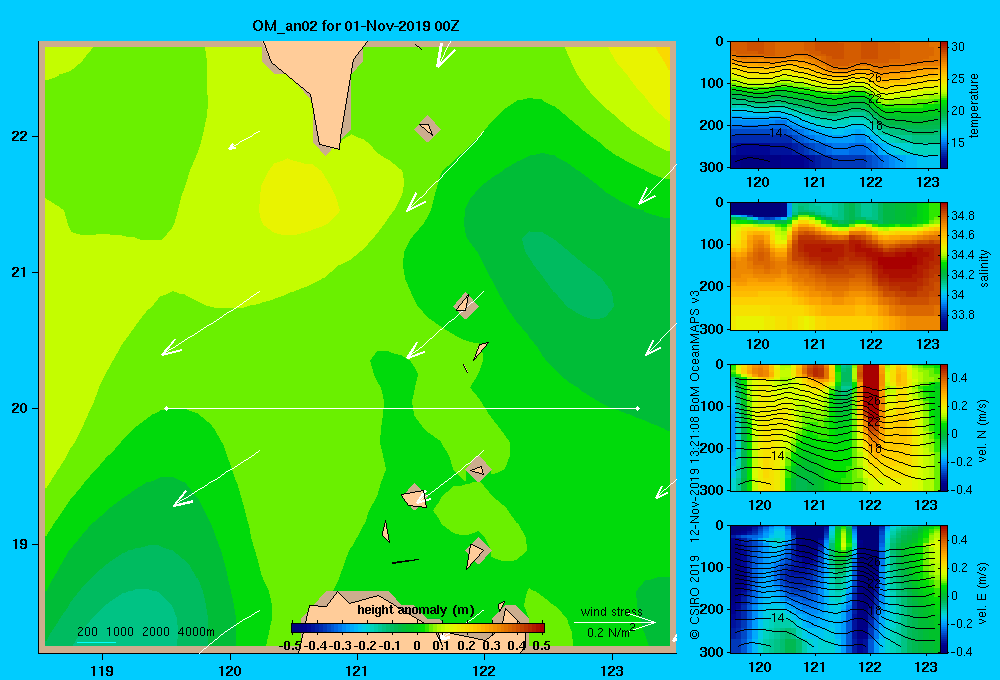Click the -0.5 tick on height anomaly bar
The height and width of the screenshot is (680, 1000).
point(290,645)
